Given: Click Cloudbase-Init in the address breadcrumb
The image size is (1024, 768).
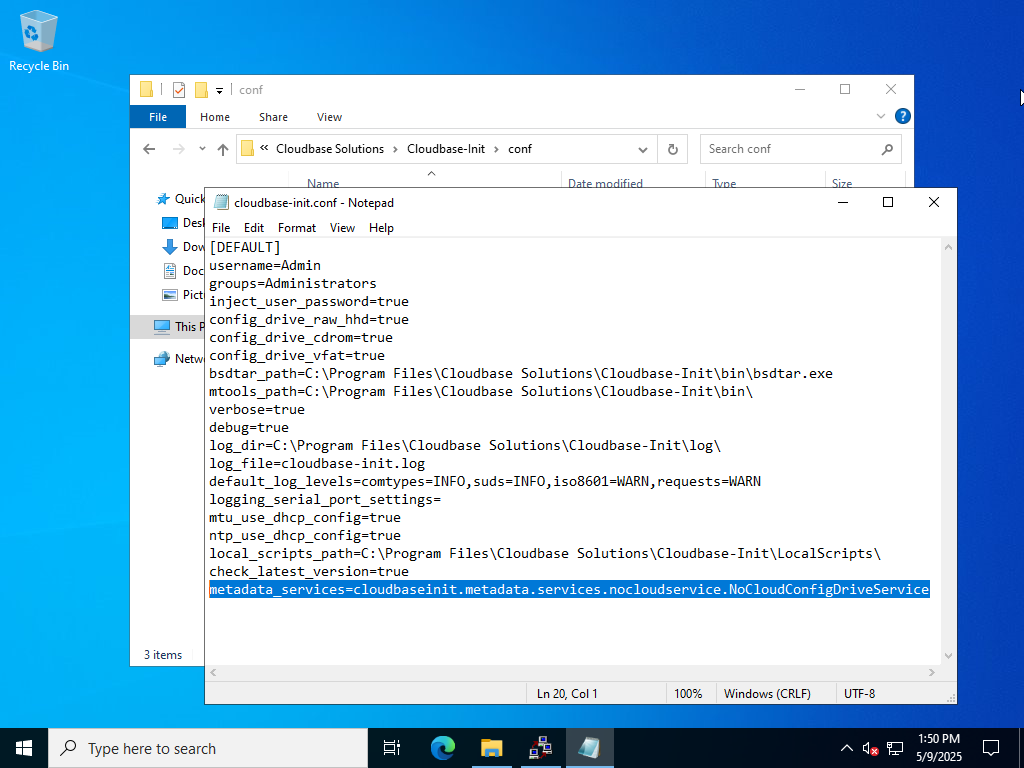Looking at the screenshot, I should [x=446, y=149].
